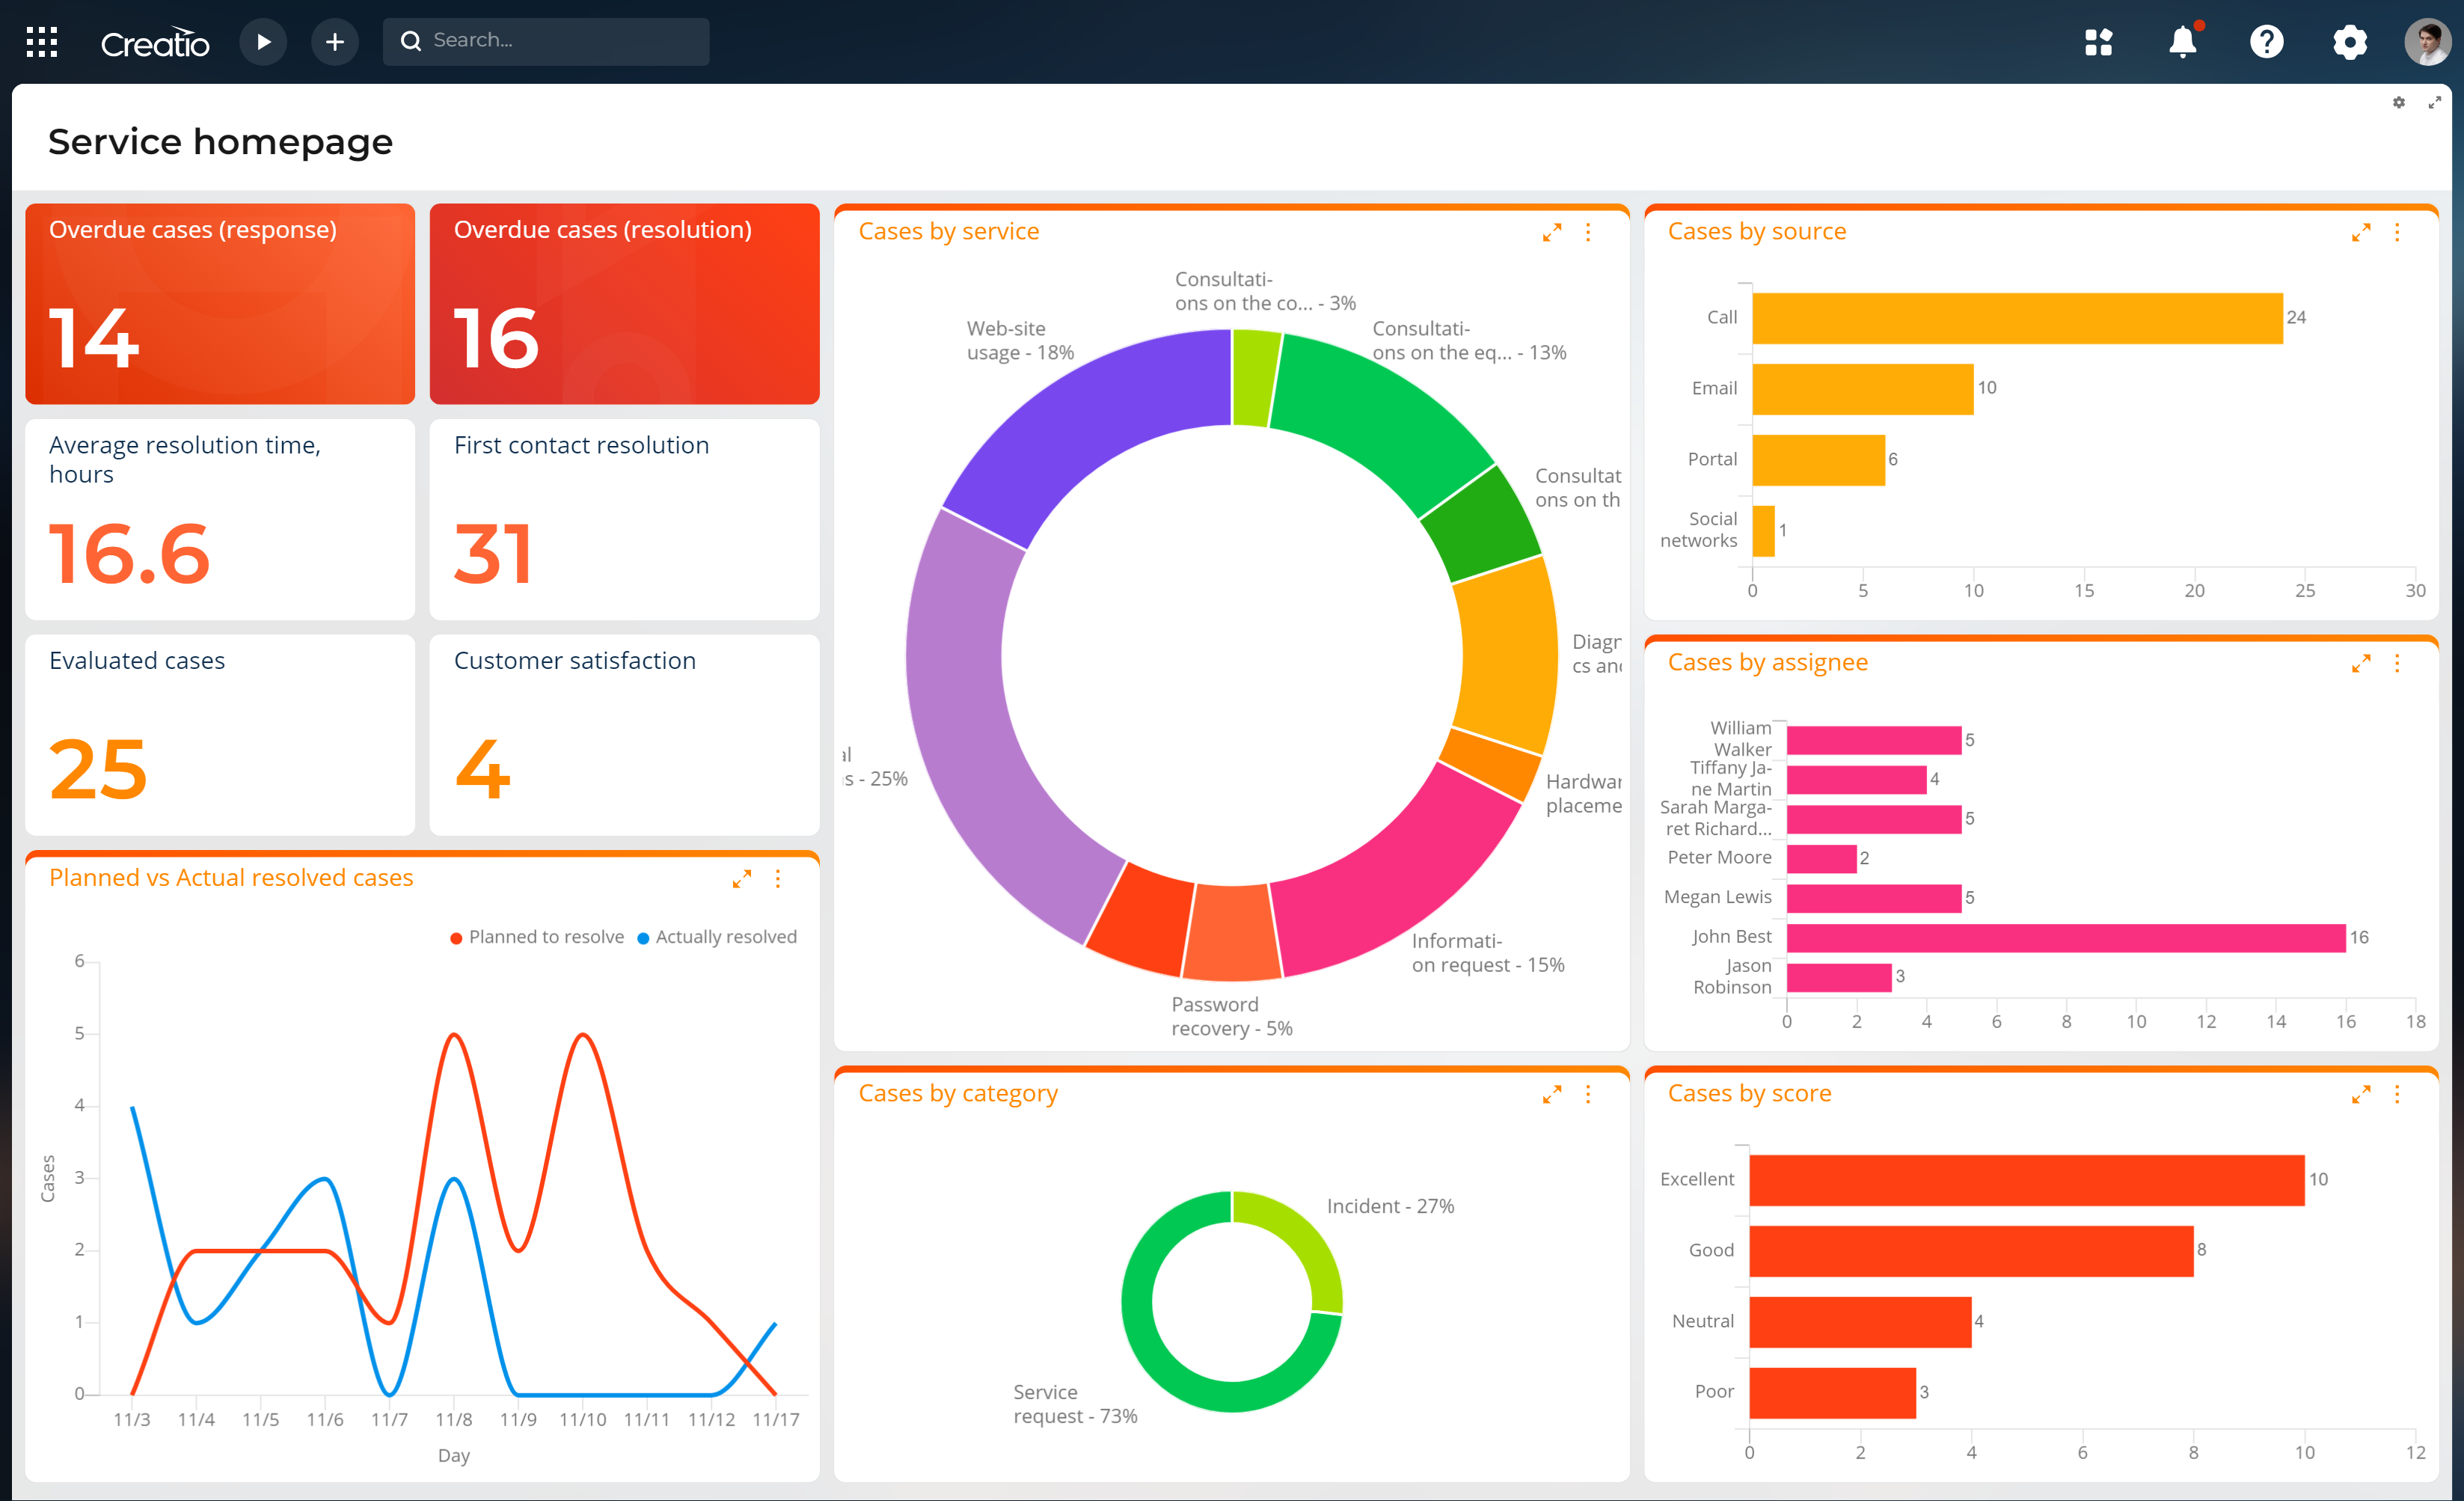The width and height of the screenshot is (2464, 1501).
Task: Open the Planned vs Actual resolved cases menu
Action: tap(779, 879)
